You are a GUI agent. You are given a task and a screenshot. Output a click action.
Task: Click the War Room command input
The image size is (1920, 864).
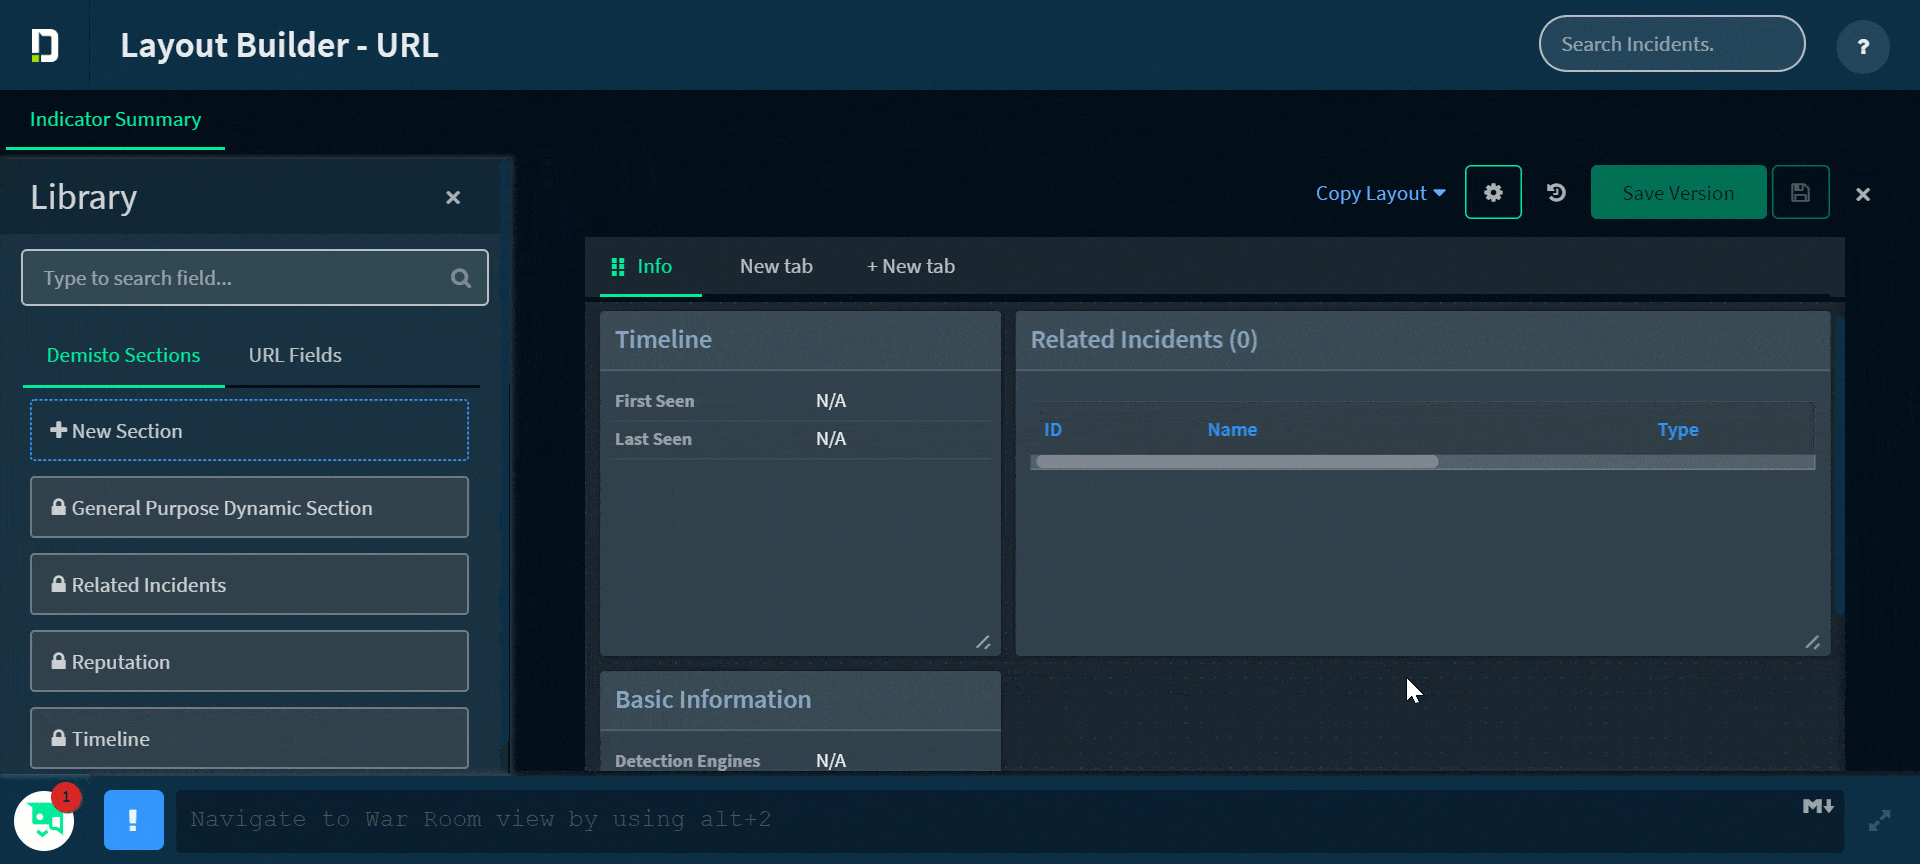(1010, 821)
